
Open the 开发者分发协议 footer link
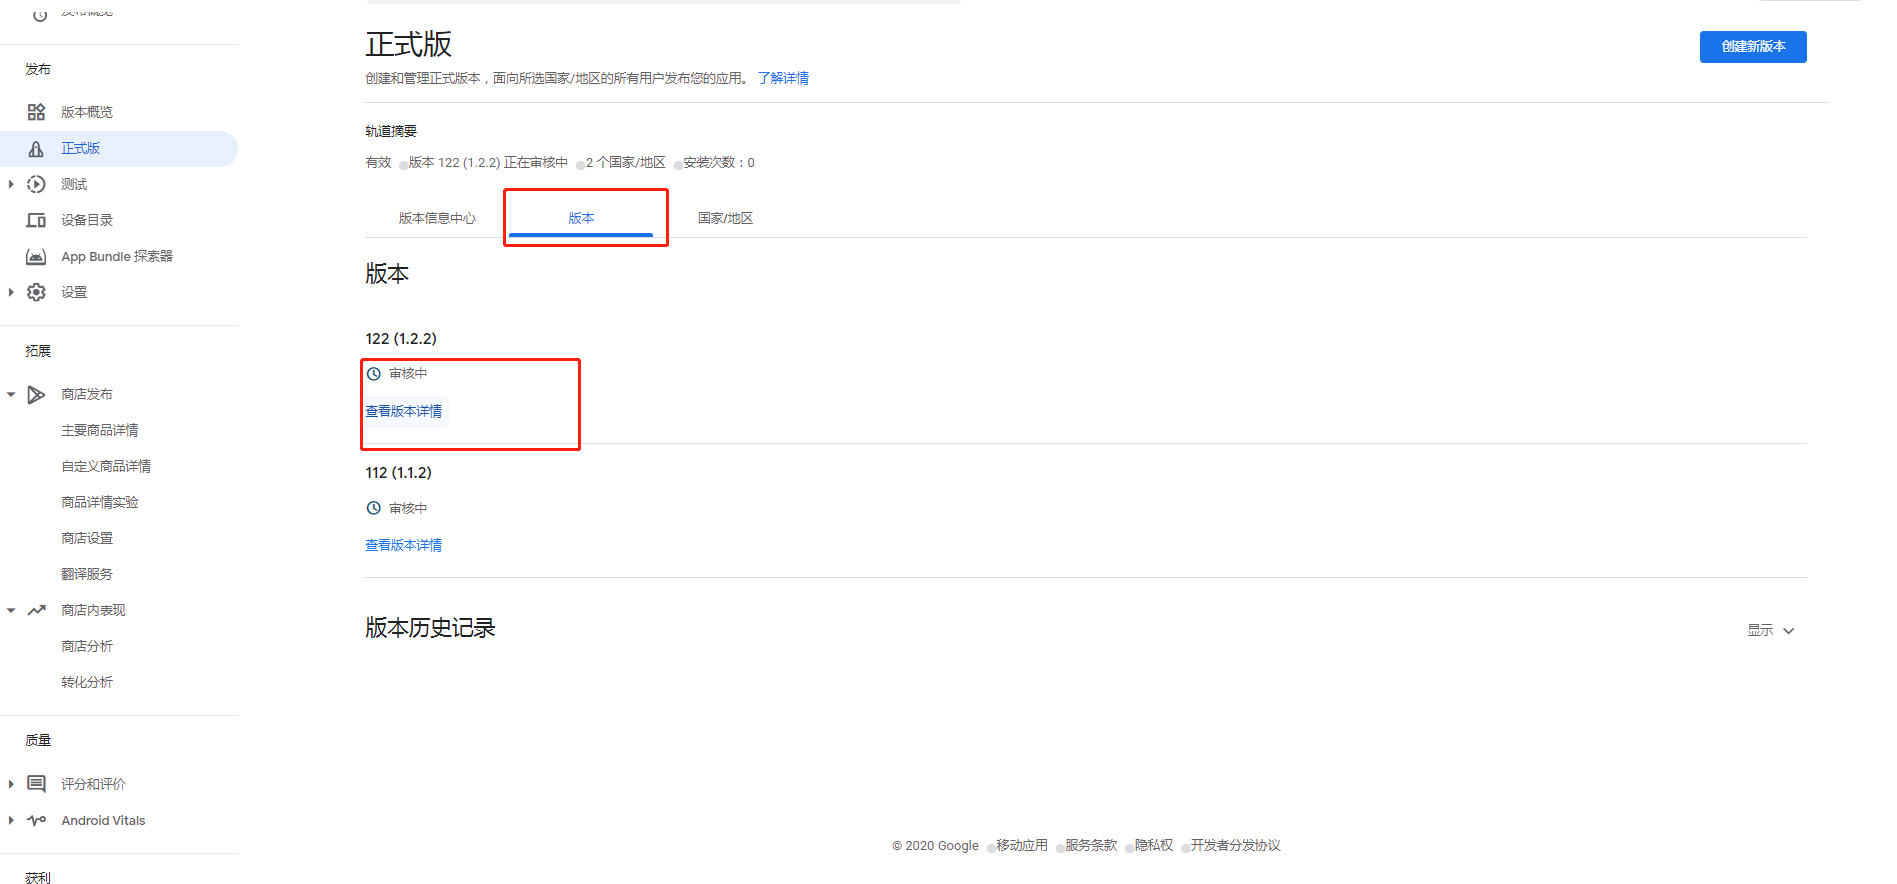point(1235,845)
